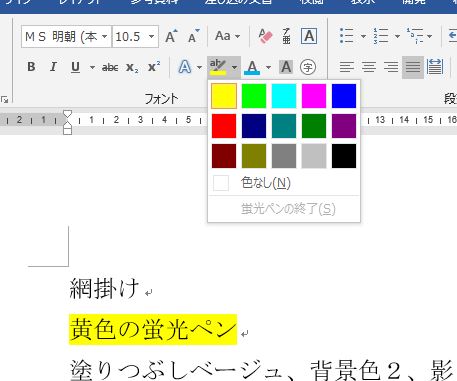Viewport: 457px width, 381px height.
Task: Click the line starting 塗りつぶしベージュ
Action: [x=262, y=369]
